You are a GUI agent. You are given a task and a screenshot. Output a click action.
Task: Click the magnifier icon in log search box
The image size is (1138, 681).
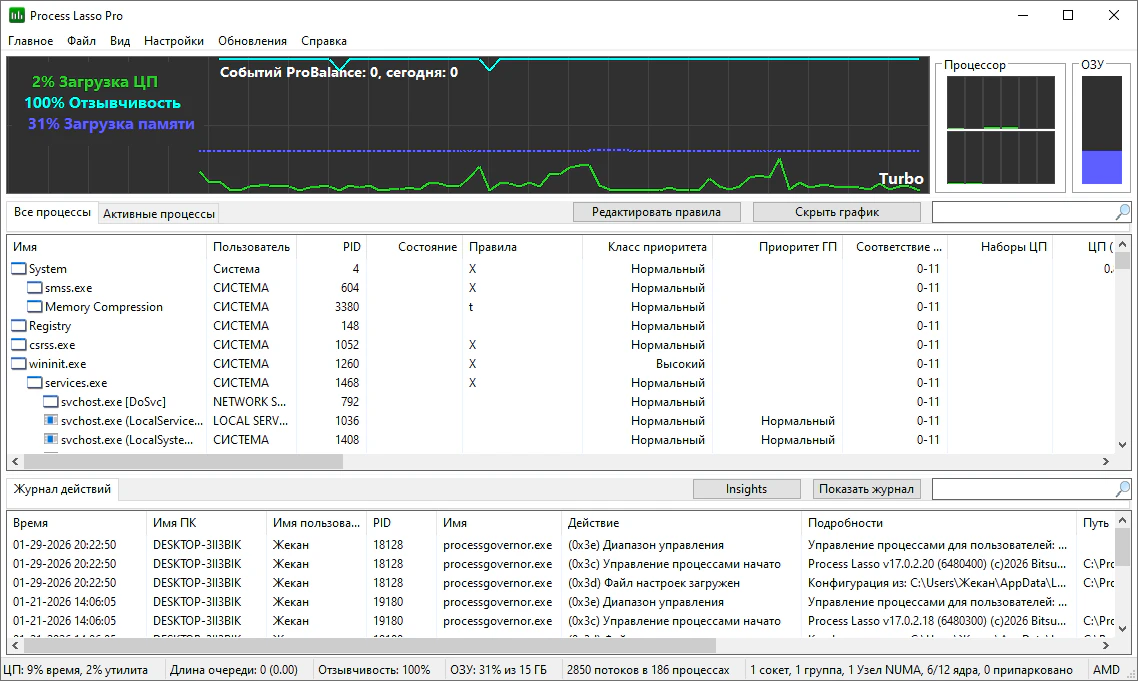click(x=1122, y=489)
